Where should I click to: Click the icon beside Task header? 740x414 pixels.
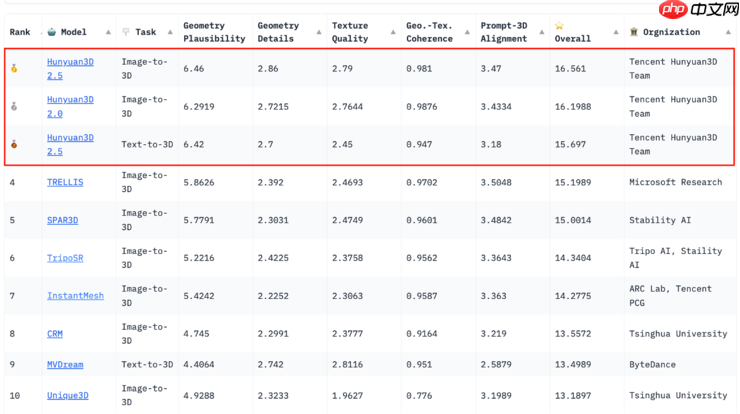coord(126,32)
